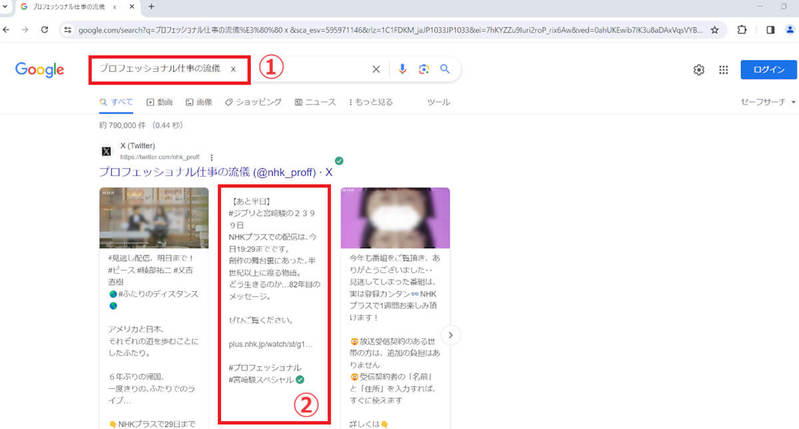The image size is (799, 429).
Task: Bookmark this page with the star icon
Action: (x=714, y=30)
